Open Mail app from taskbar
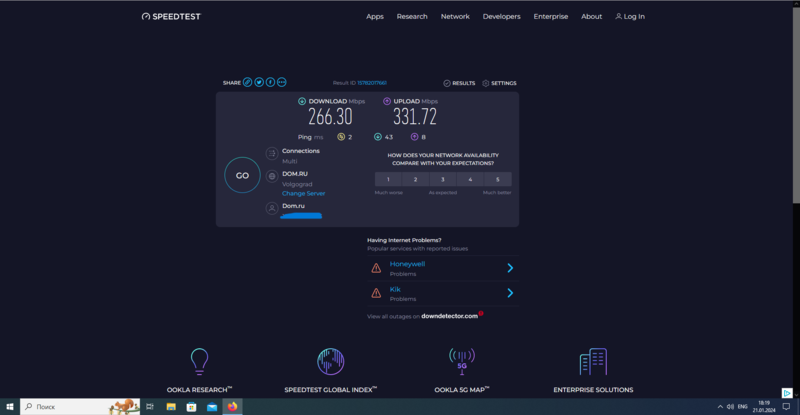 (212, 407)
